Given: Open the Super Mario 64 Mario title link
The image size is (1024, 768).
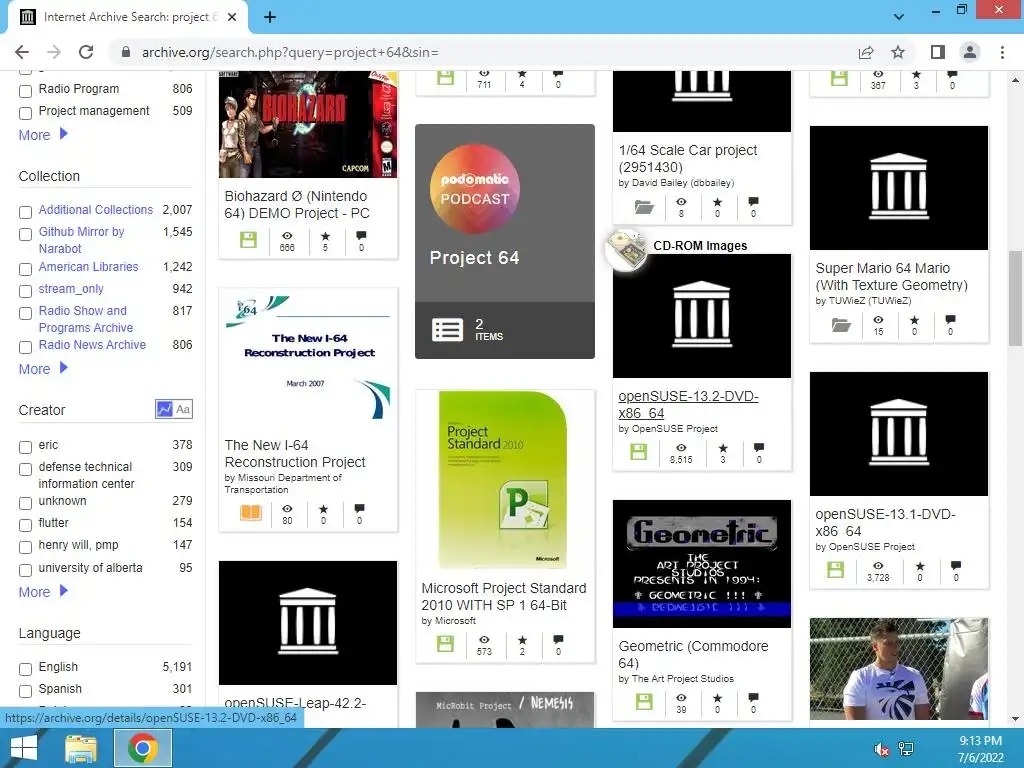Looking at the screenshot, I should coord(891,276).
